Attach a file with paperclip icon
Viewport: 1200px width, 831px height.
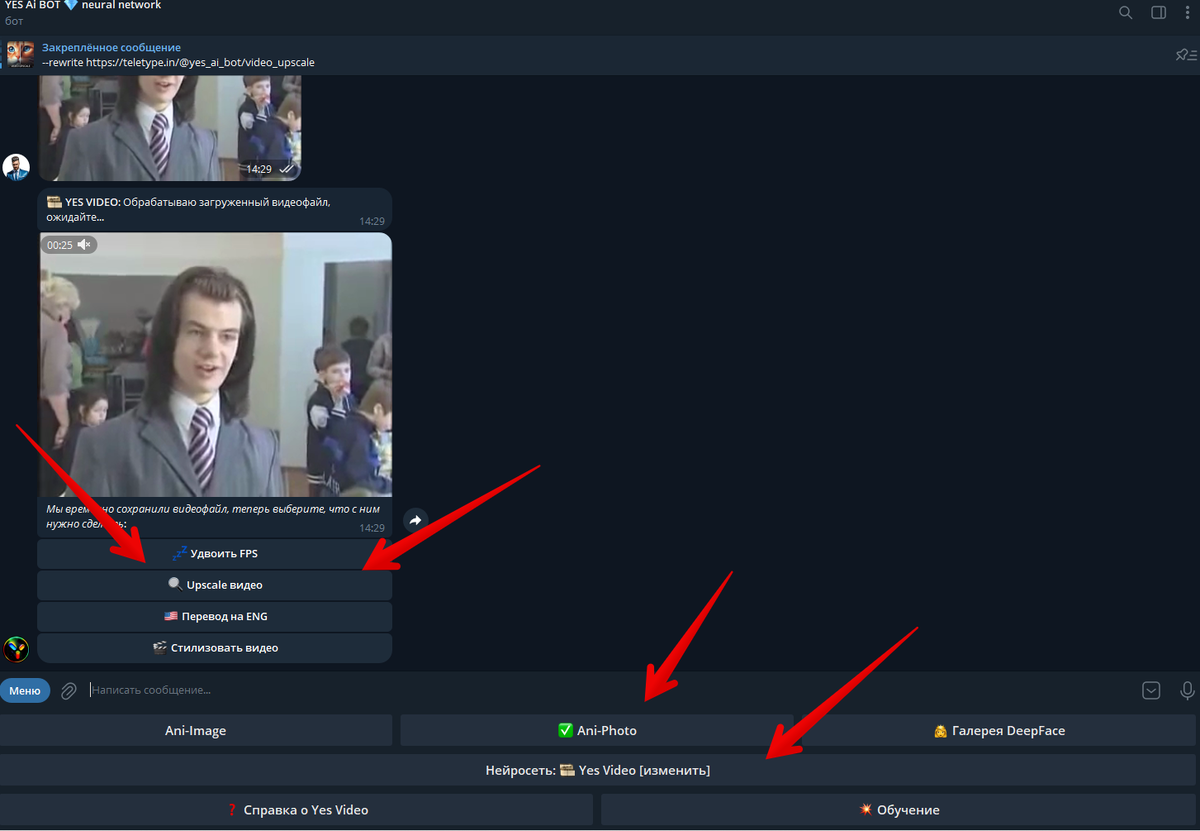[x=69, y=690]
